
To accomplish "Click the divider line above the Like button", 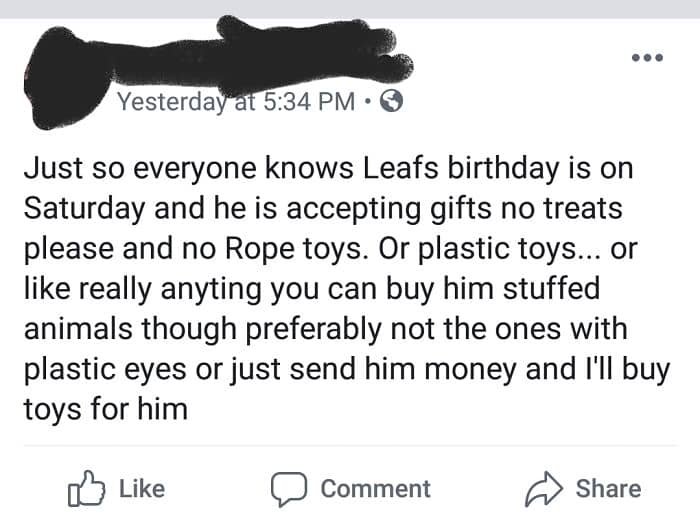I will point(350,446).
